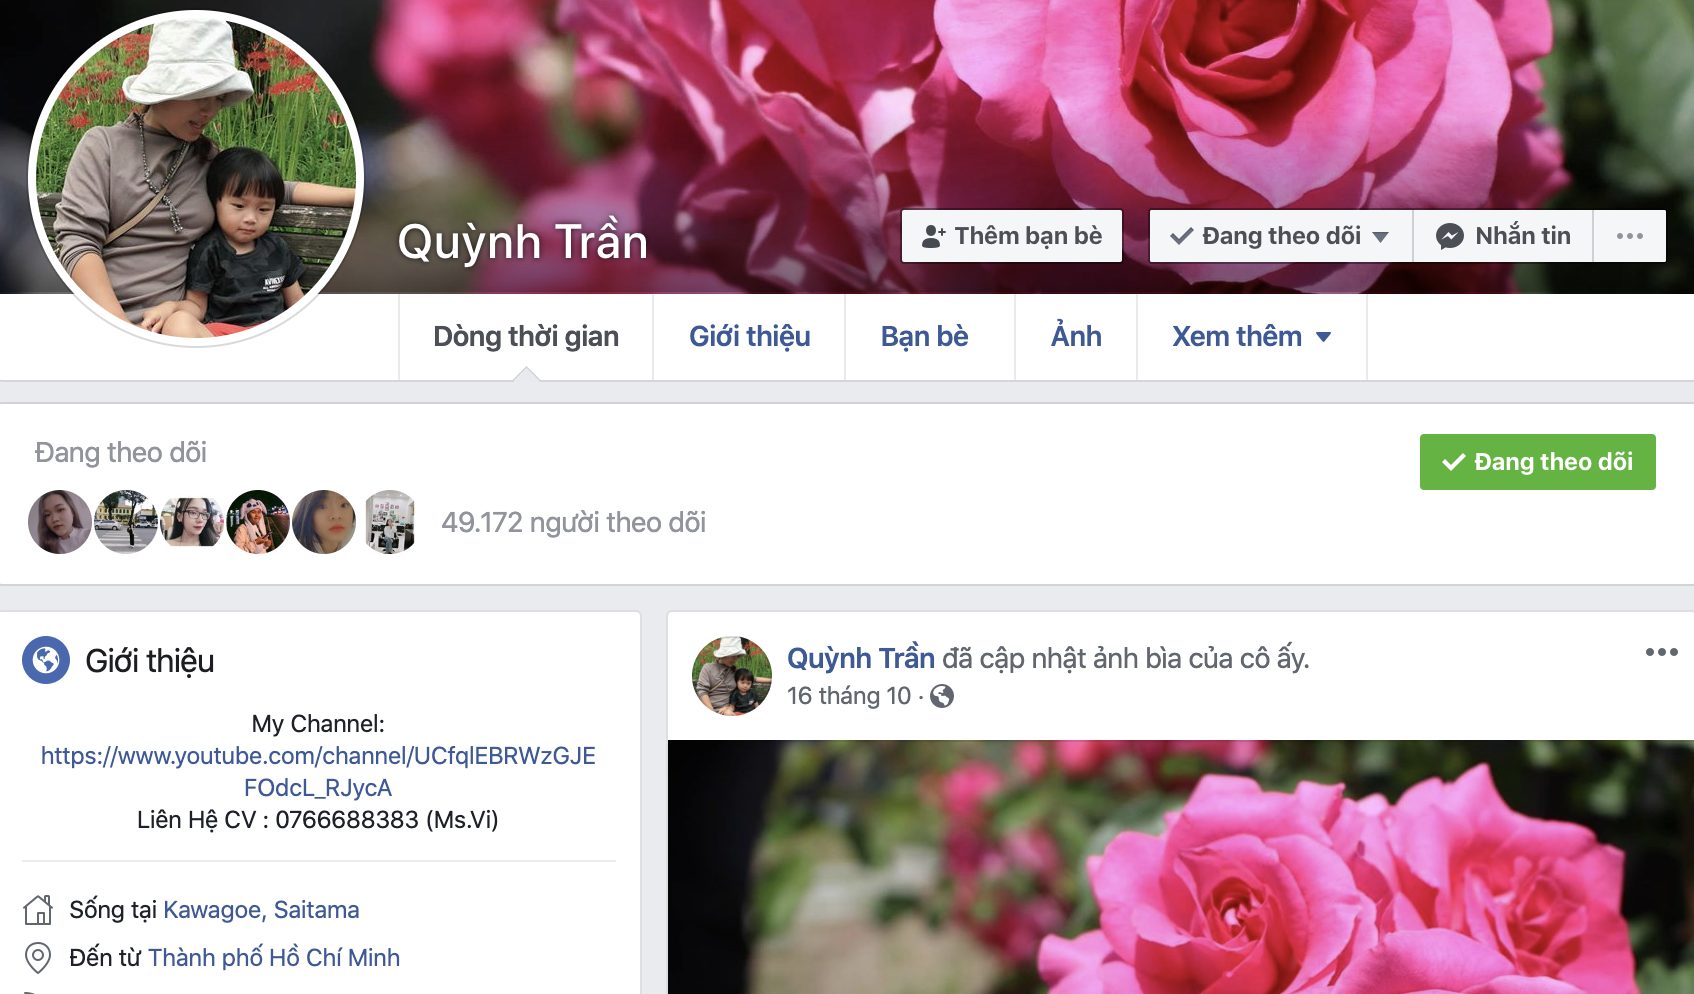Switch to the Dòng thời gian tab
Image resolution: width=1694 pixels, height=994 pixels.
(525, 337)
